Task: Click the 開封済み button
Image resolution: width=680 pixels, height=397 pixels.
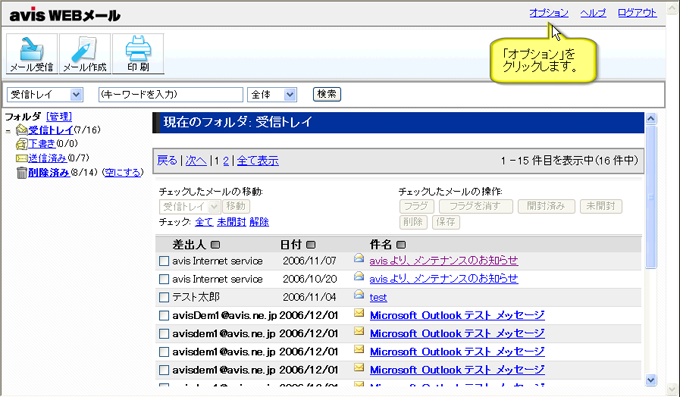Action: click(546, 206)
